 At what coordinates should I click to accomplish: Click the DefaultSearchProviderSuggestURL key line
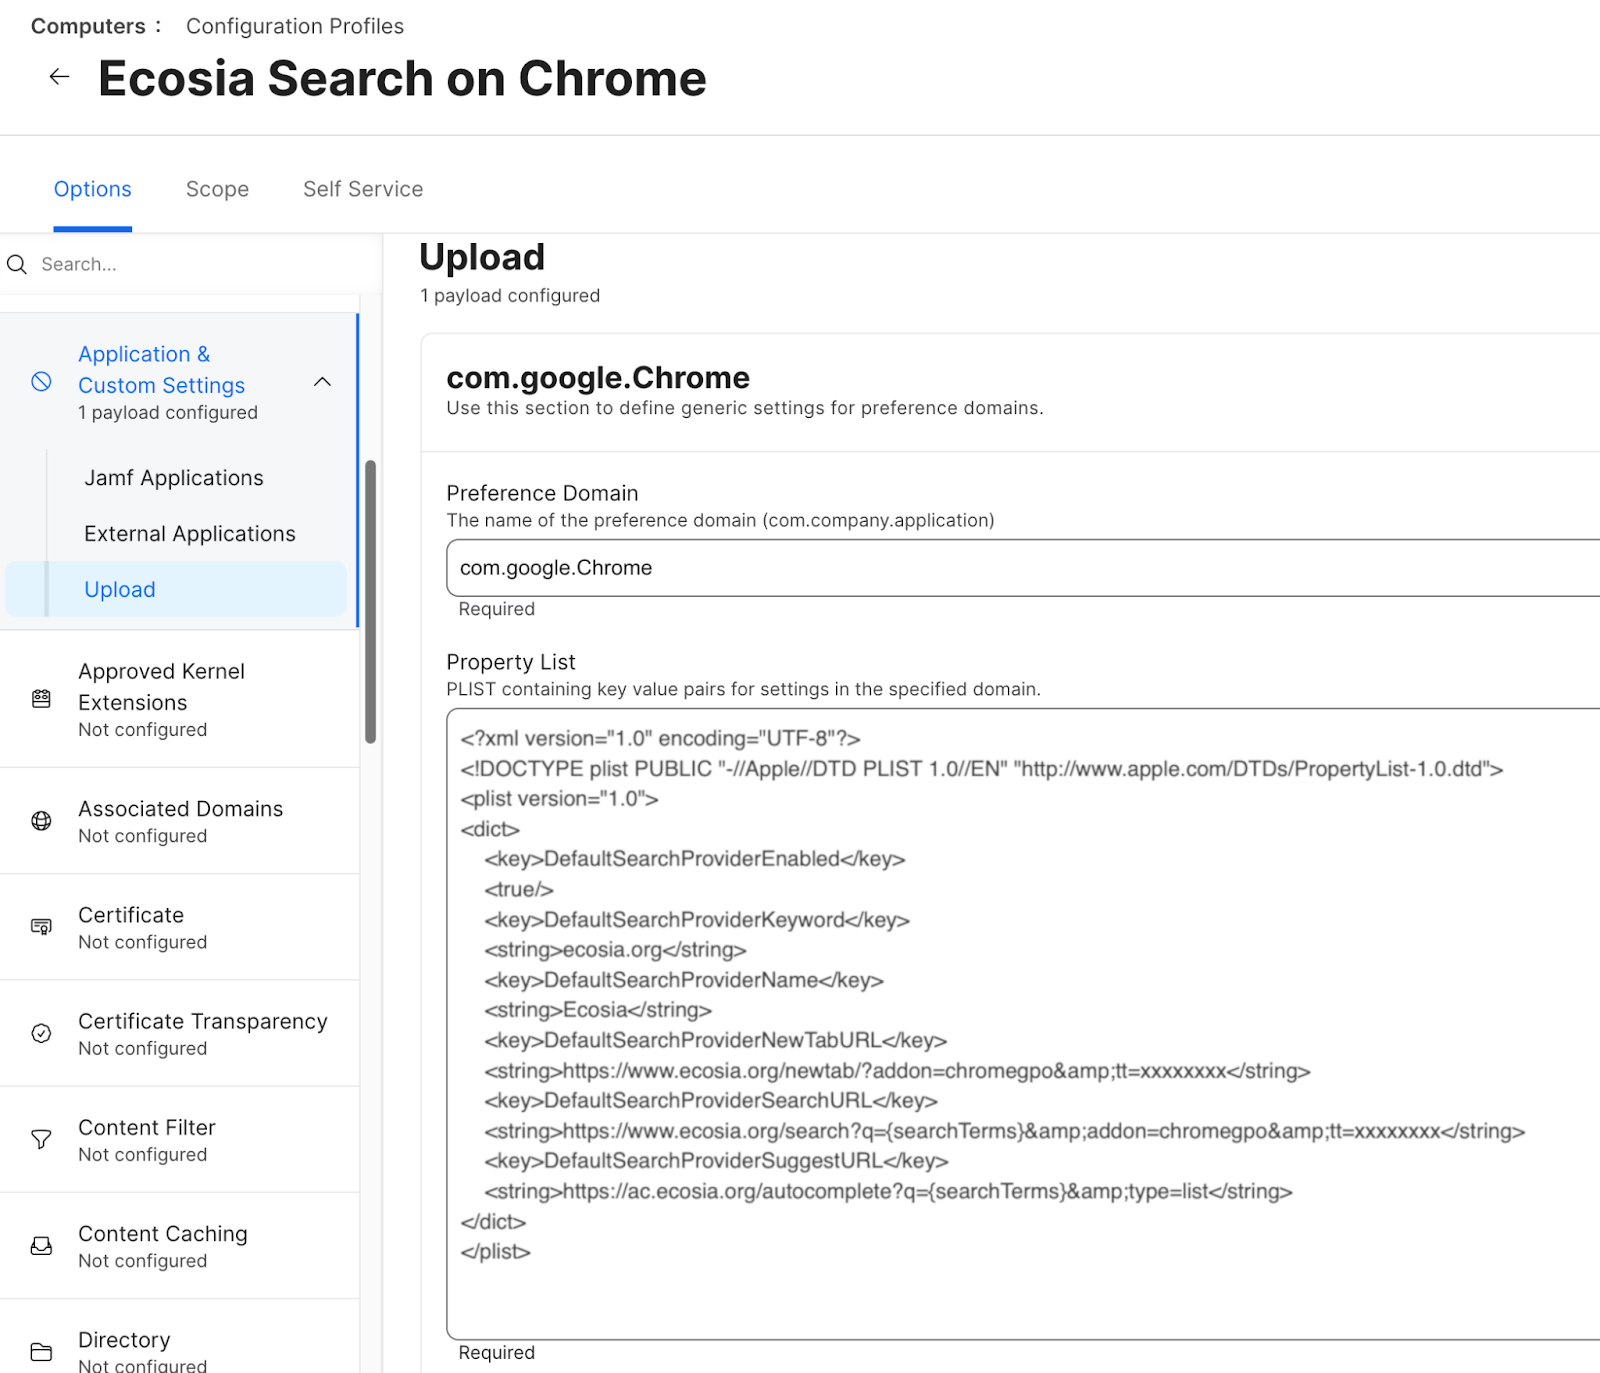(717, 1161)
